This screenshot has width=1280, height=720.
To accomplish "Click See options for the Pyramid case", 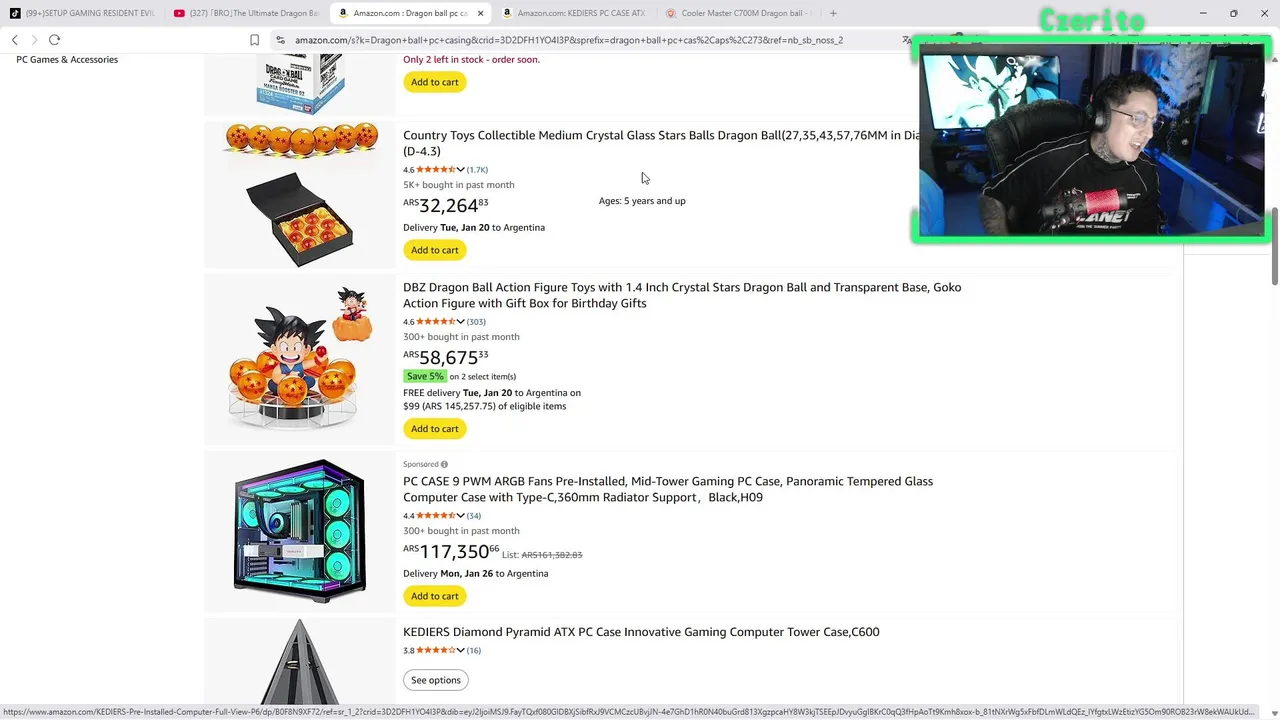I will (x=436, y=680).
